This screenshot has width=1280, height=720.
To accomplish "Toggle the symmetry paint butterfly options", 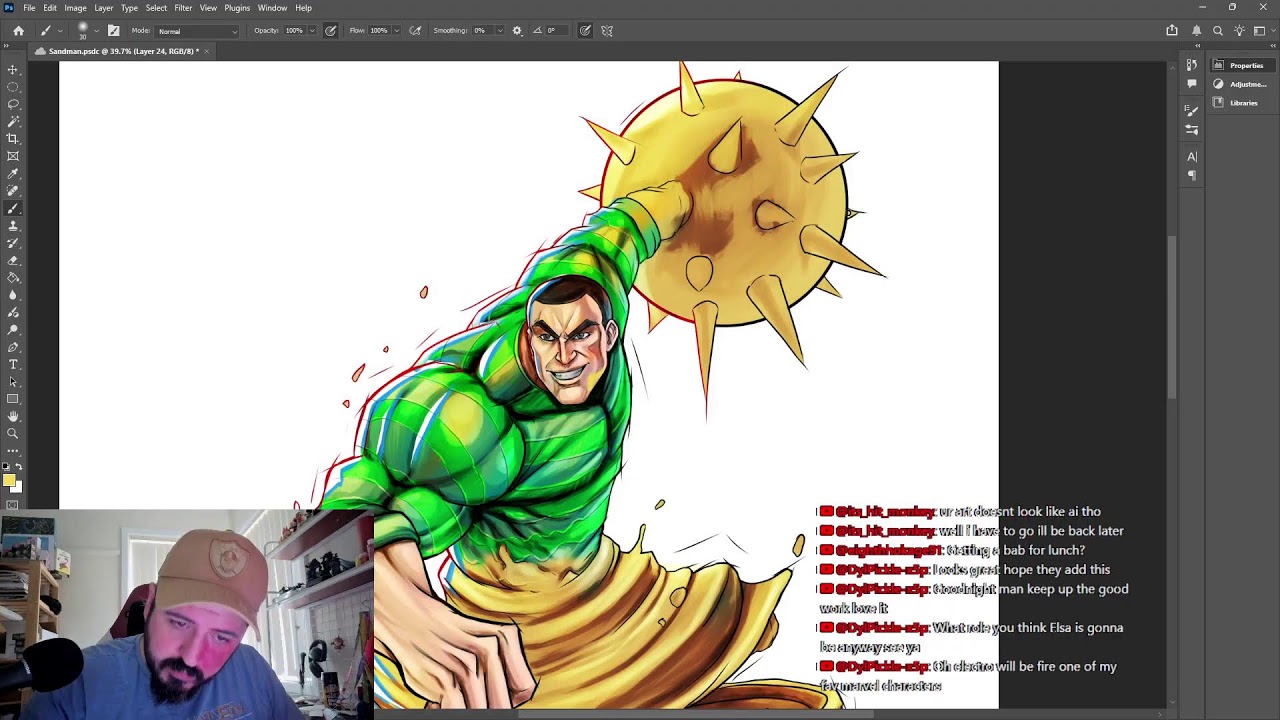I will pos(607,31).
